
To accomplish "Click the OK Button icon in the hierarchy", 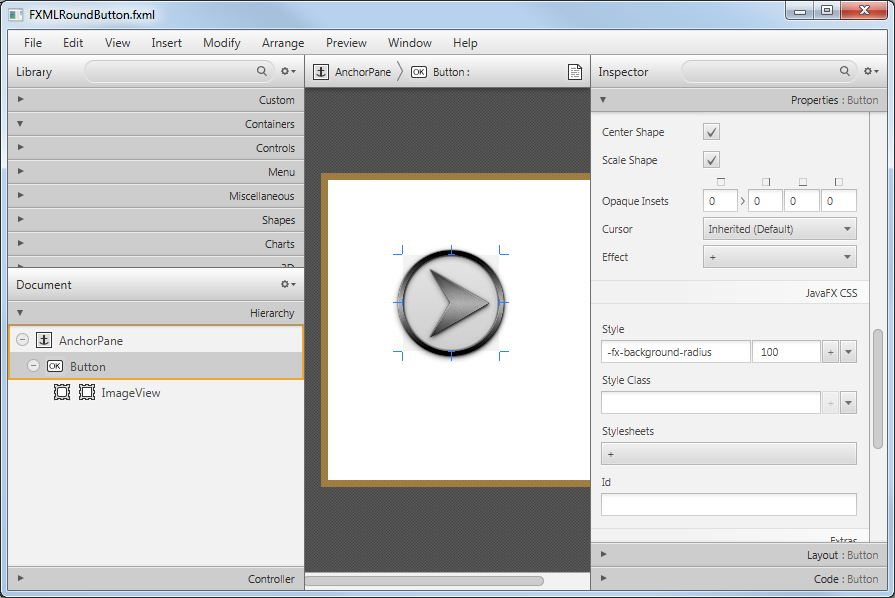I will click(55, 366).
